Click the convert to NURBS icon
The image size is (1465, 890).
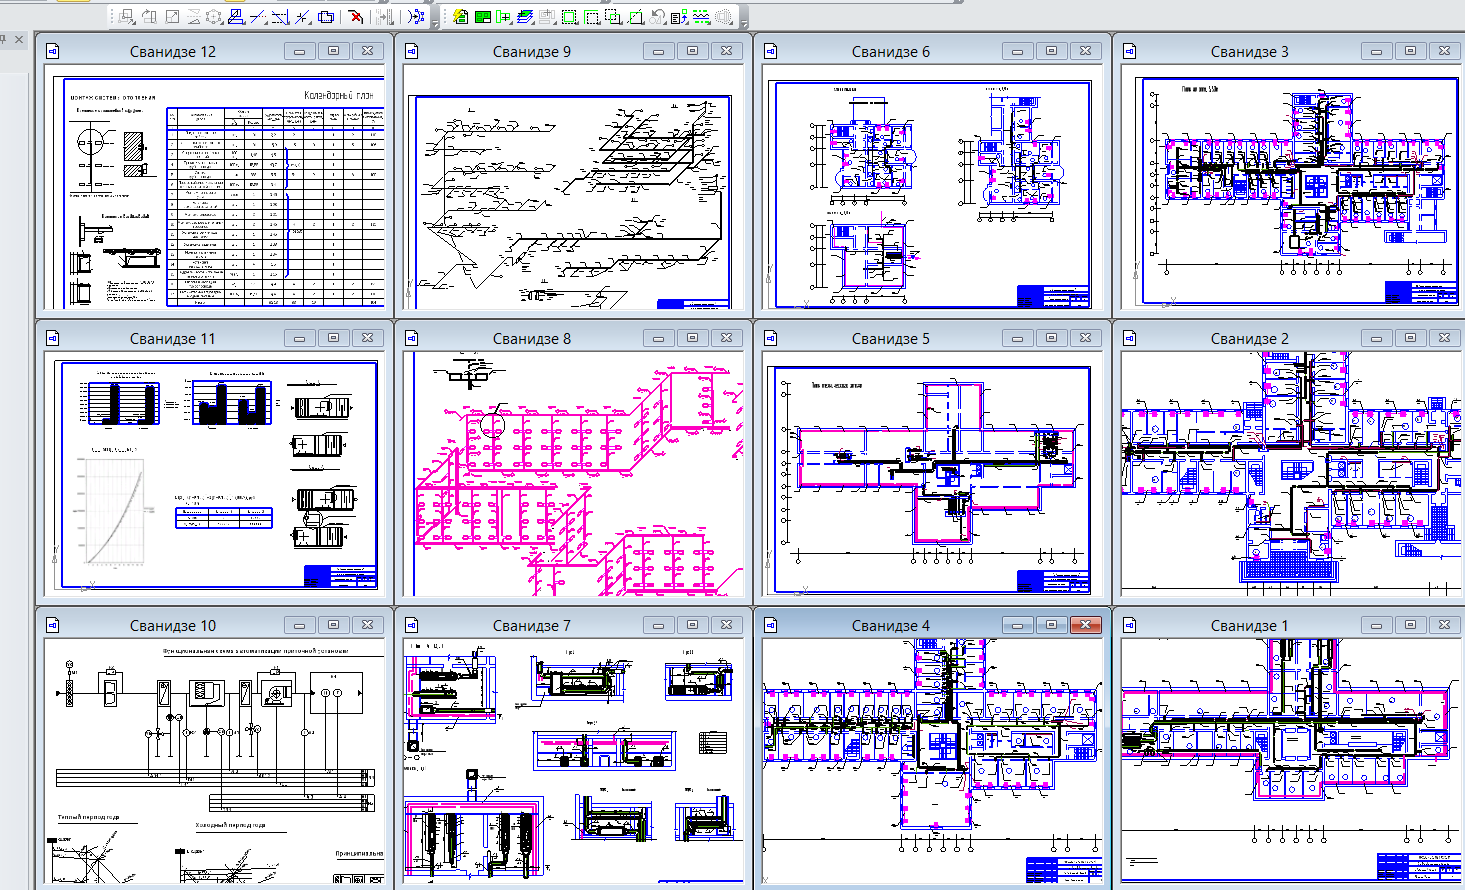coord(417,17)
